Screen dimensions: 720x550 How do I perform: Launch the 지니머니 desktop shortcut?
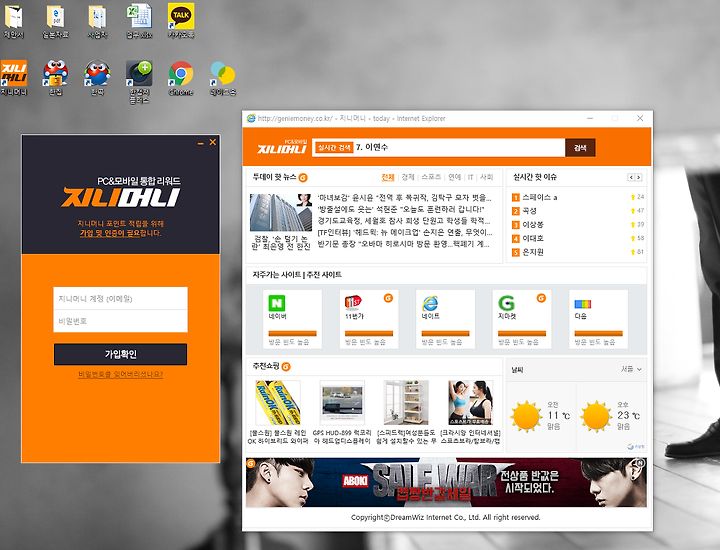point(14,78)
